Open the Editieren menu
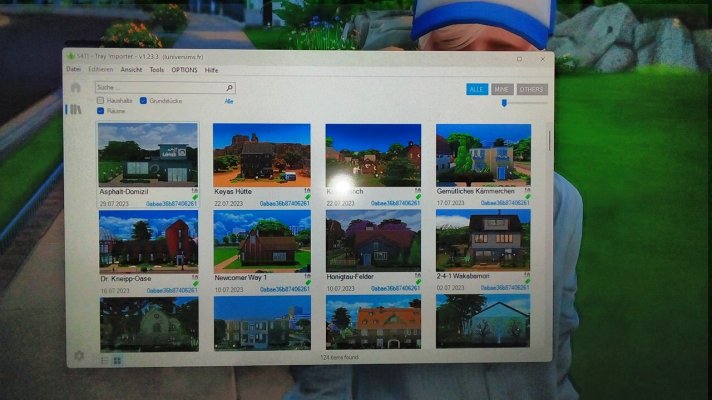Screen dimensions: 712x400 (x=100, y=69)
